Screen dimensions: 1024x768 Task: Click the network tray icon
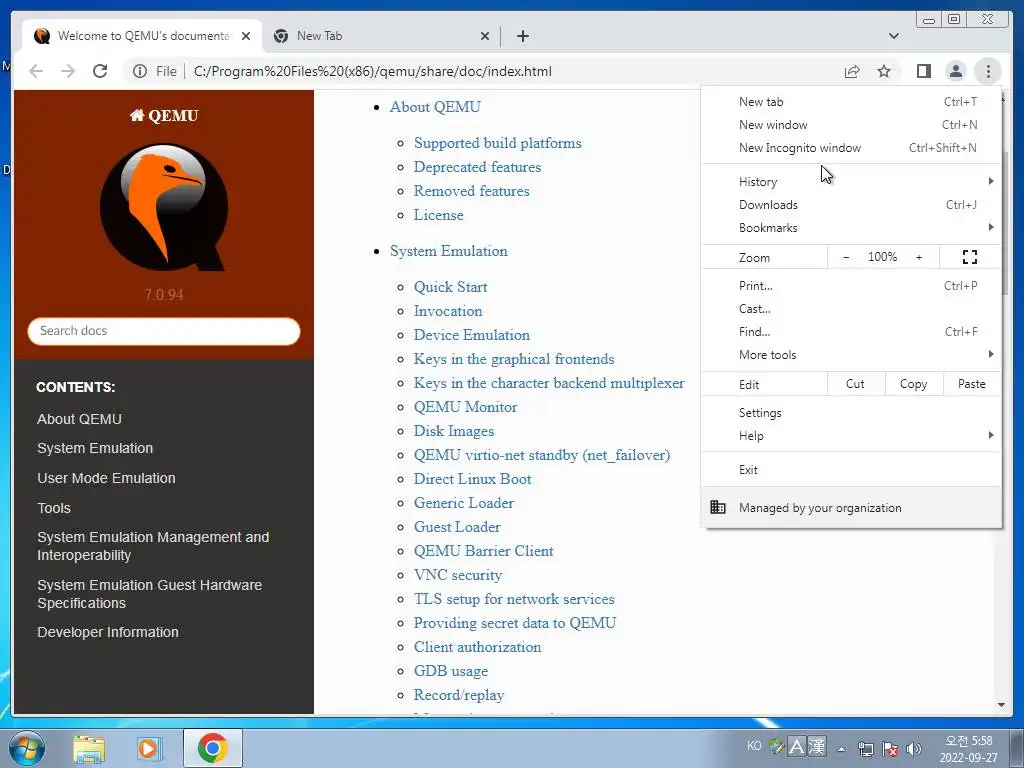click(866, 748)
